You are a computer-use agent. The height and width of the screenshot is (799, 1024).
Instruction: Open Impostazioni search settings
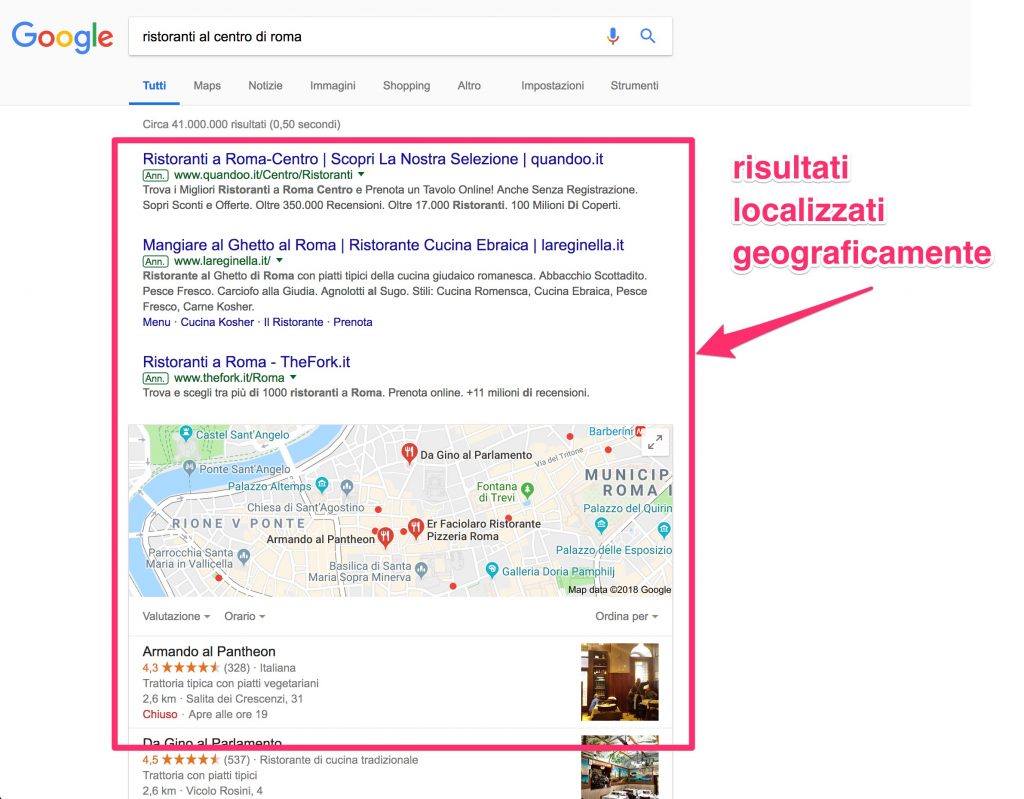point(552,86)
